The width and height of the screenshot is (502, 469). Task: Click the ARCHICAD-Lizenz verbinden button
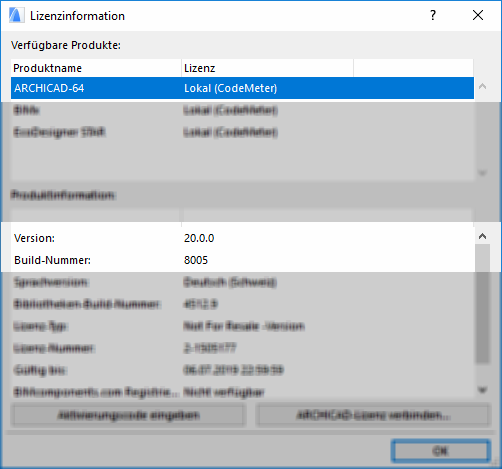(373, 415)
